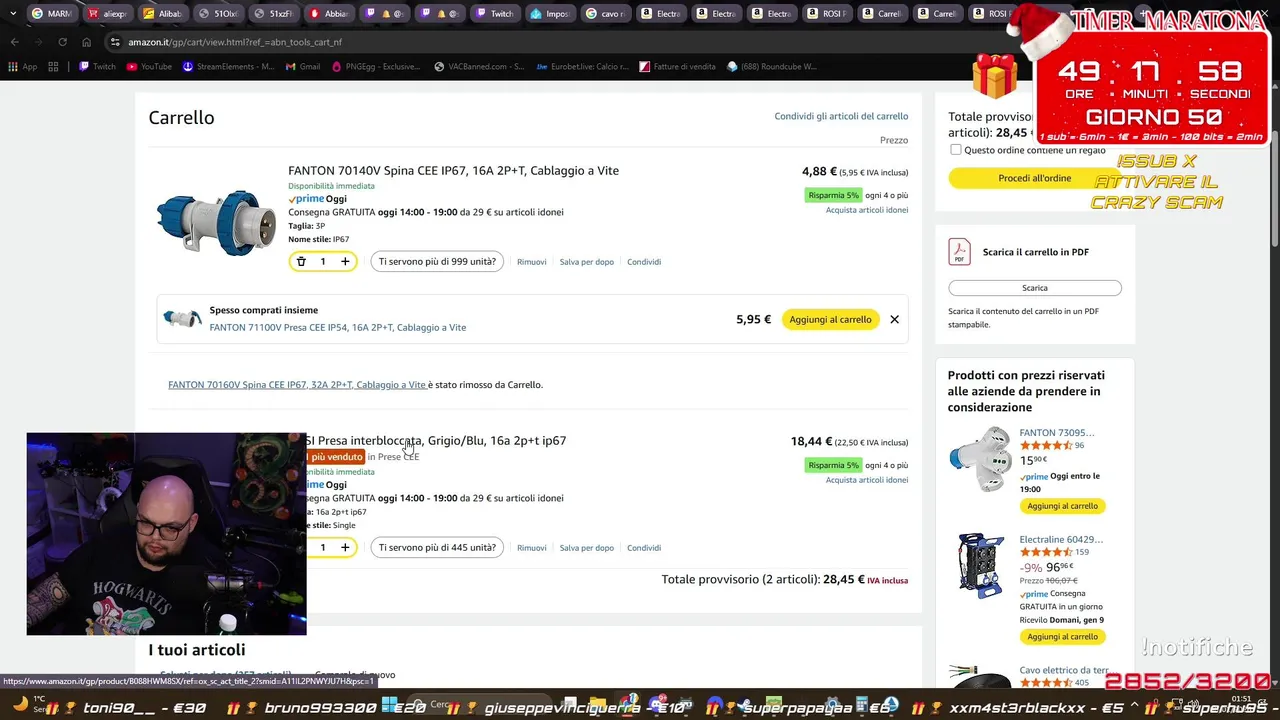The image size is (1280, 720).
Task: Open the Roundcube webmail bookmark
Action: [x=772, y=67]
